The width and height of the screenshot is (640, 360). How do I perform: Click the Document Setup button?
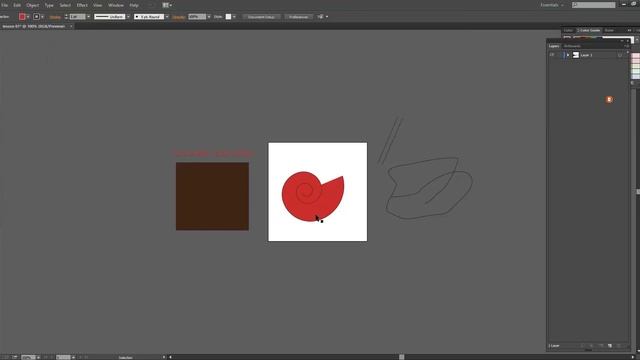coord(261,17)
